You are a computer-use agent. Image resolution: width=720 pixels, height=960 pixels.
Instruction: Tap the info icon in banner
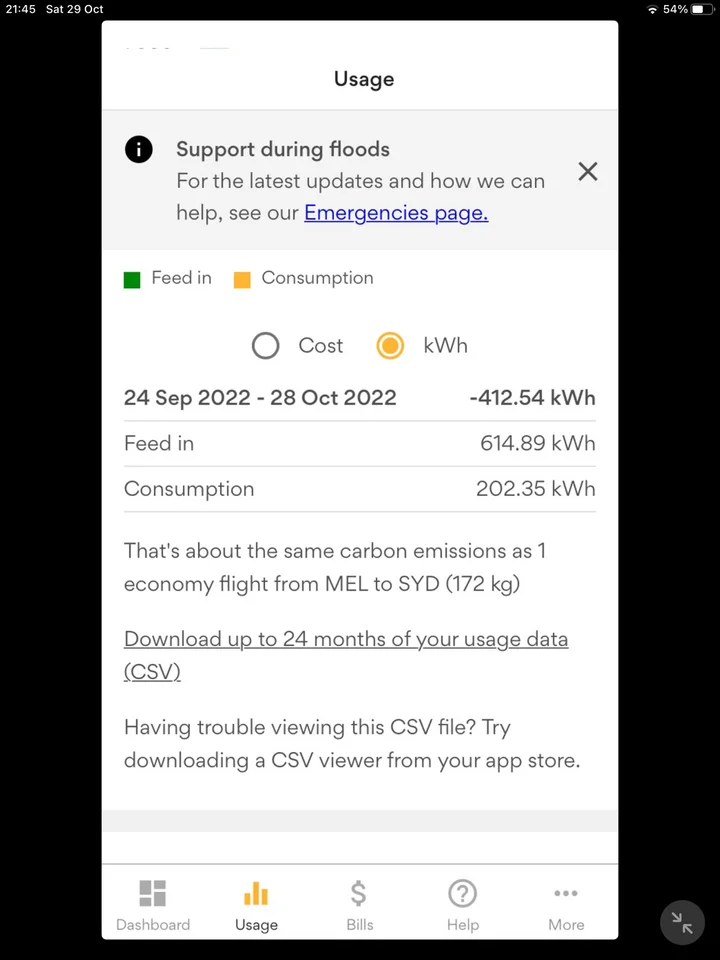139,150
